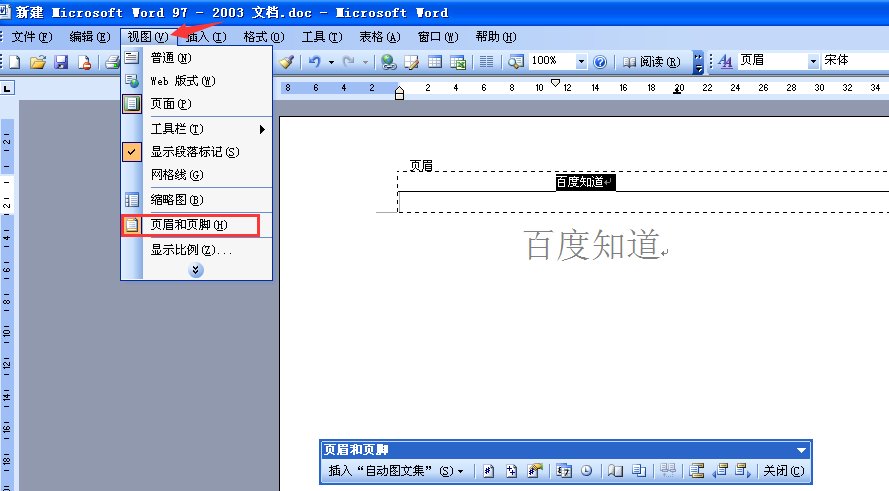Click the Tables and Borders pencil icon

tap(411, 61)
